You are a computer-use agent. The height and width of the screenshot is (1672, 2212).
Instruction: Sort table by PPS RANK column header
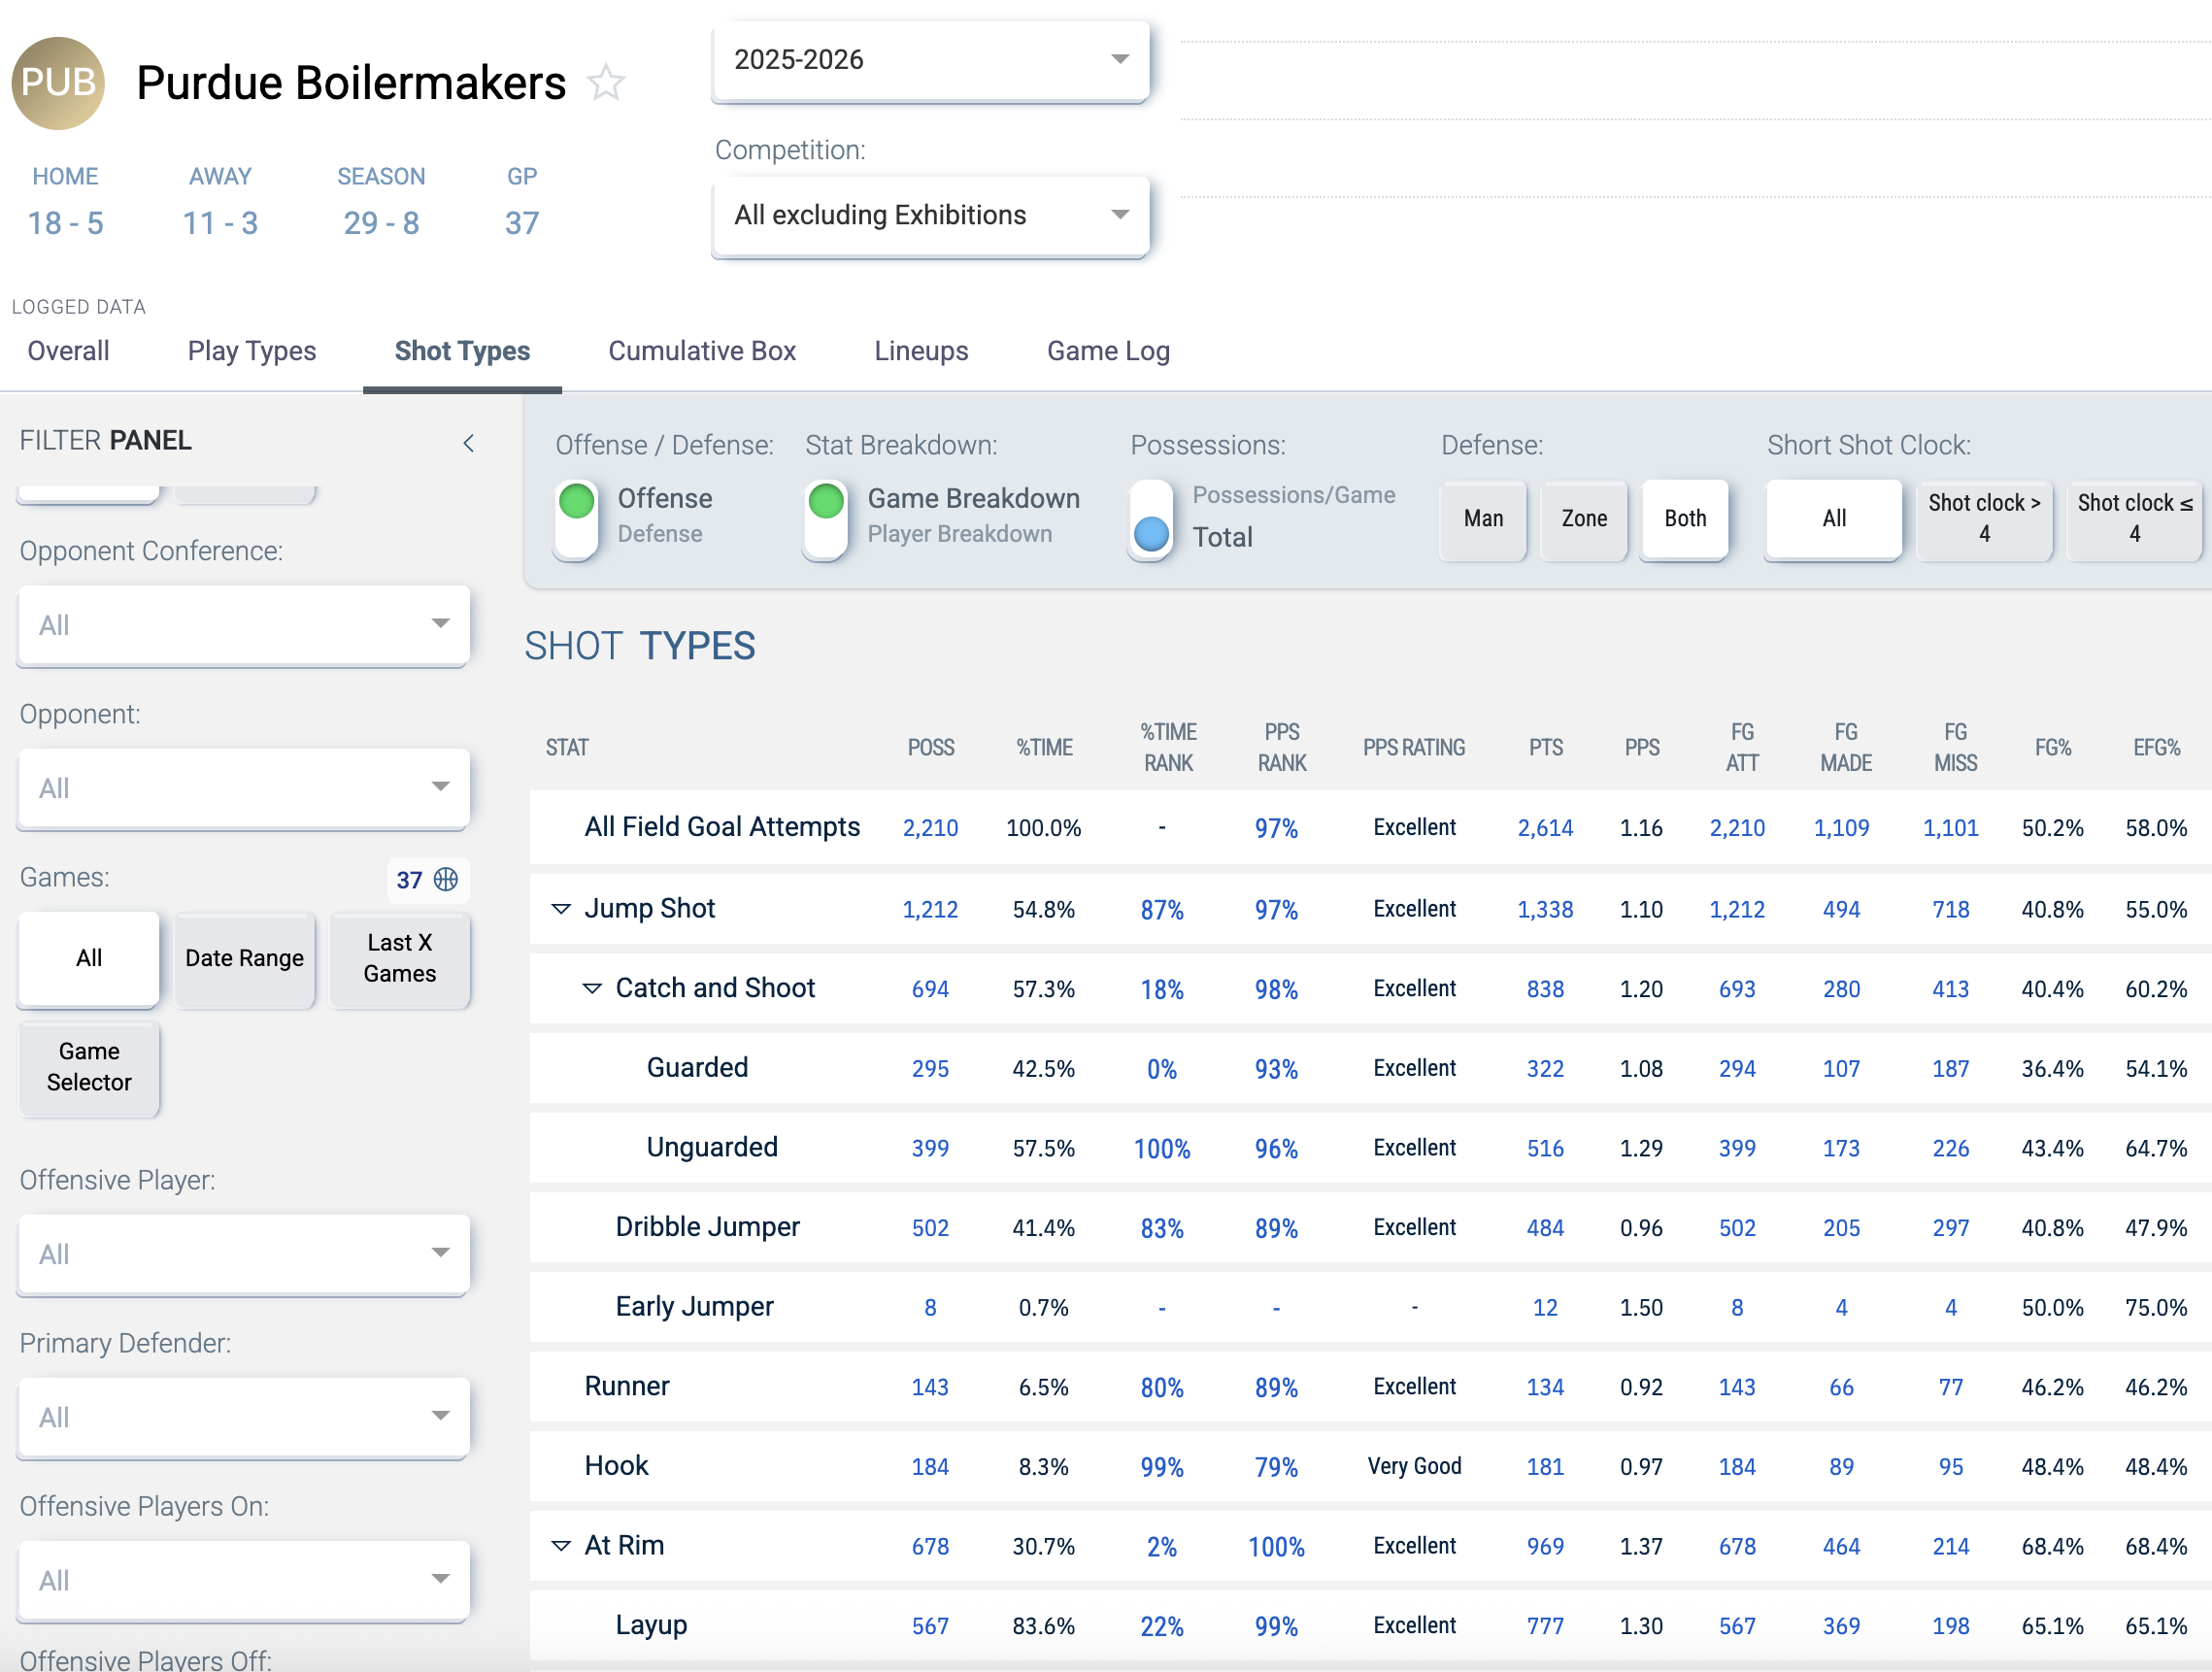tap(1281, 747)
